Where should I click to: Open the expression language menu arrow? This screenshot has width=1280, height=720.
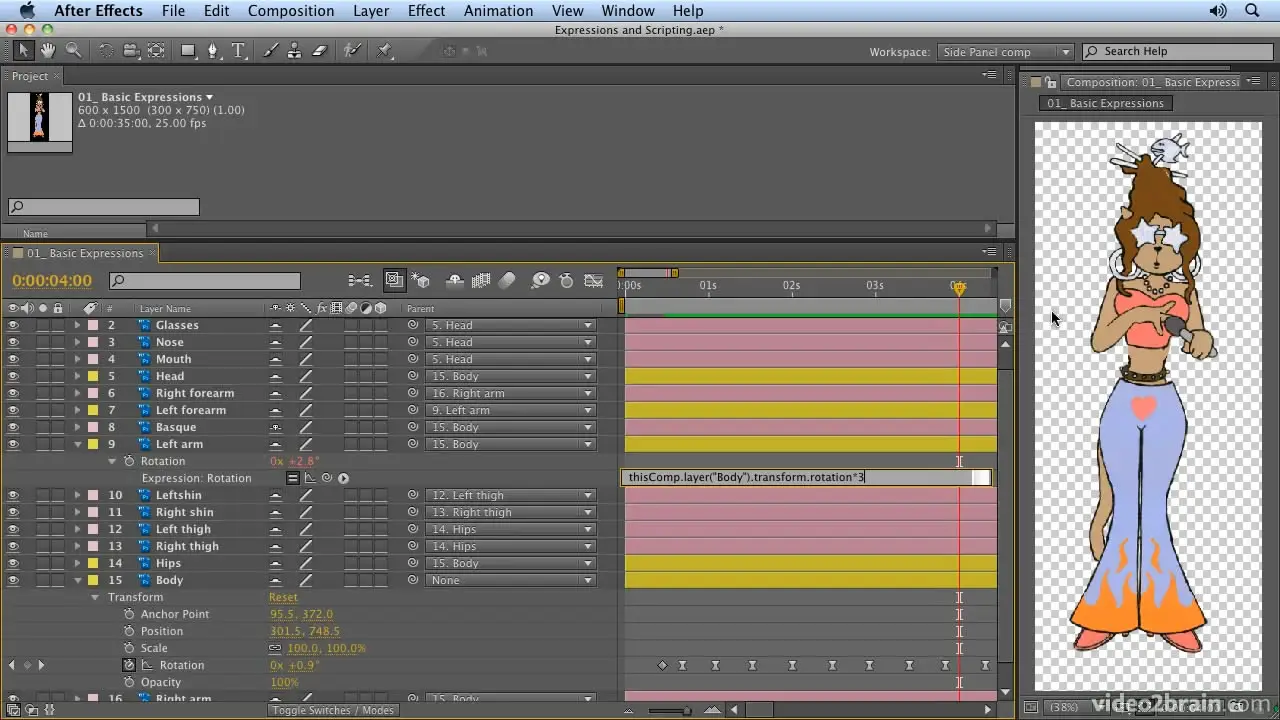[343, 478]
